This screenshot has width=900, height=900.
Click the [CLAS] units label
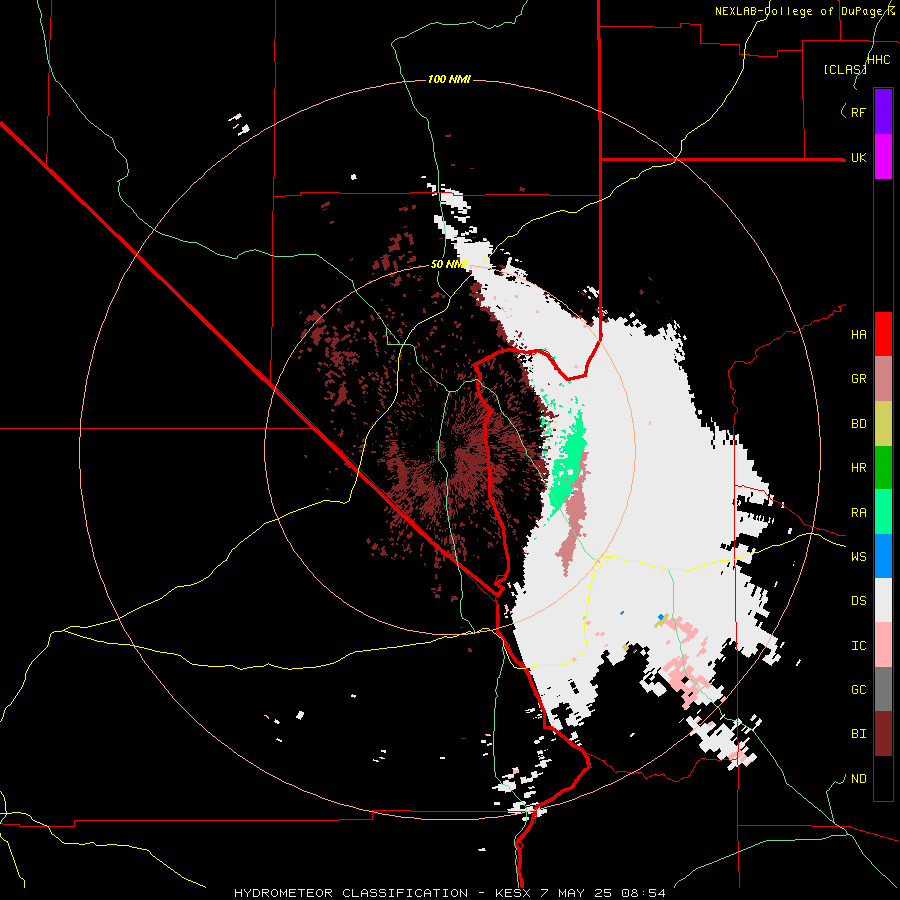coord(845,70)
